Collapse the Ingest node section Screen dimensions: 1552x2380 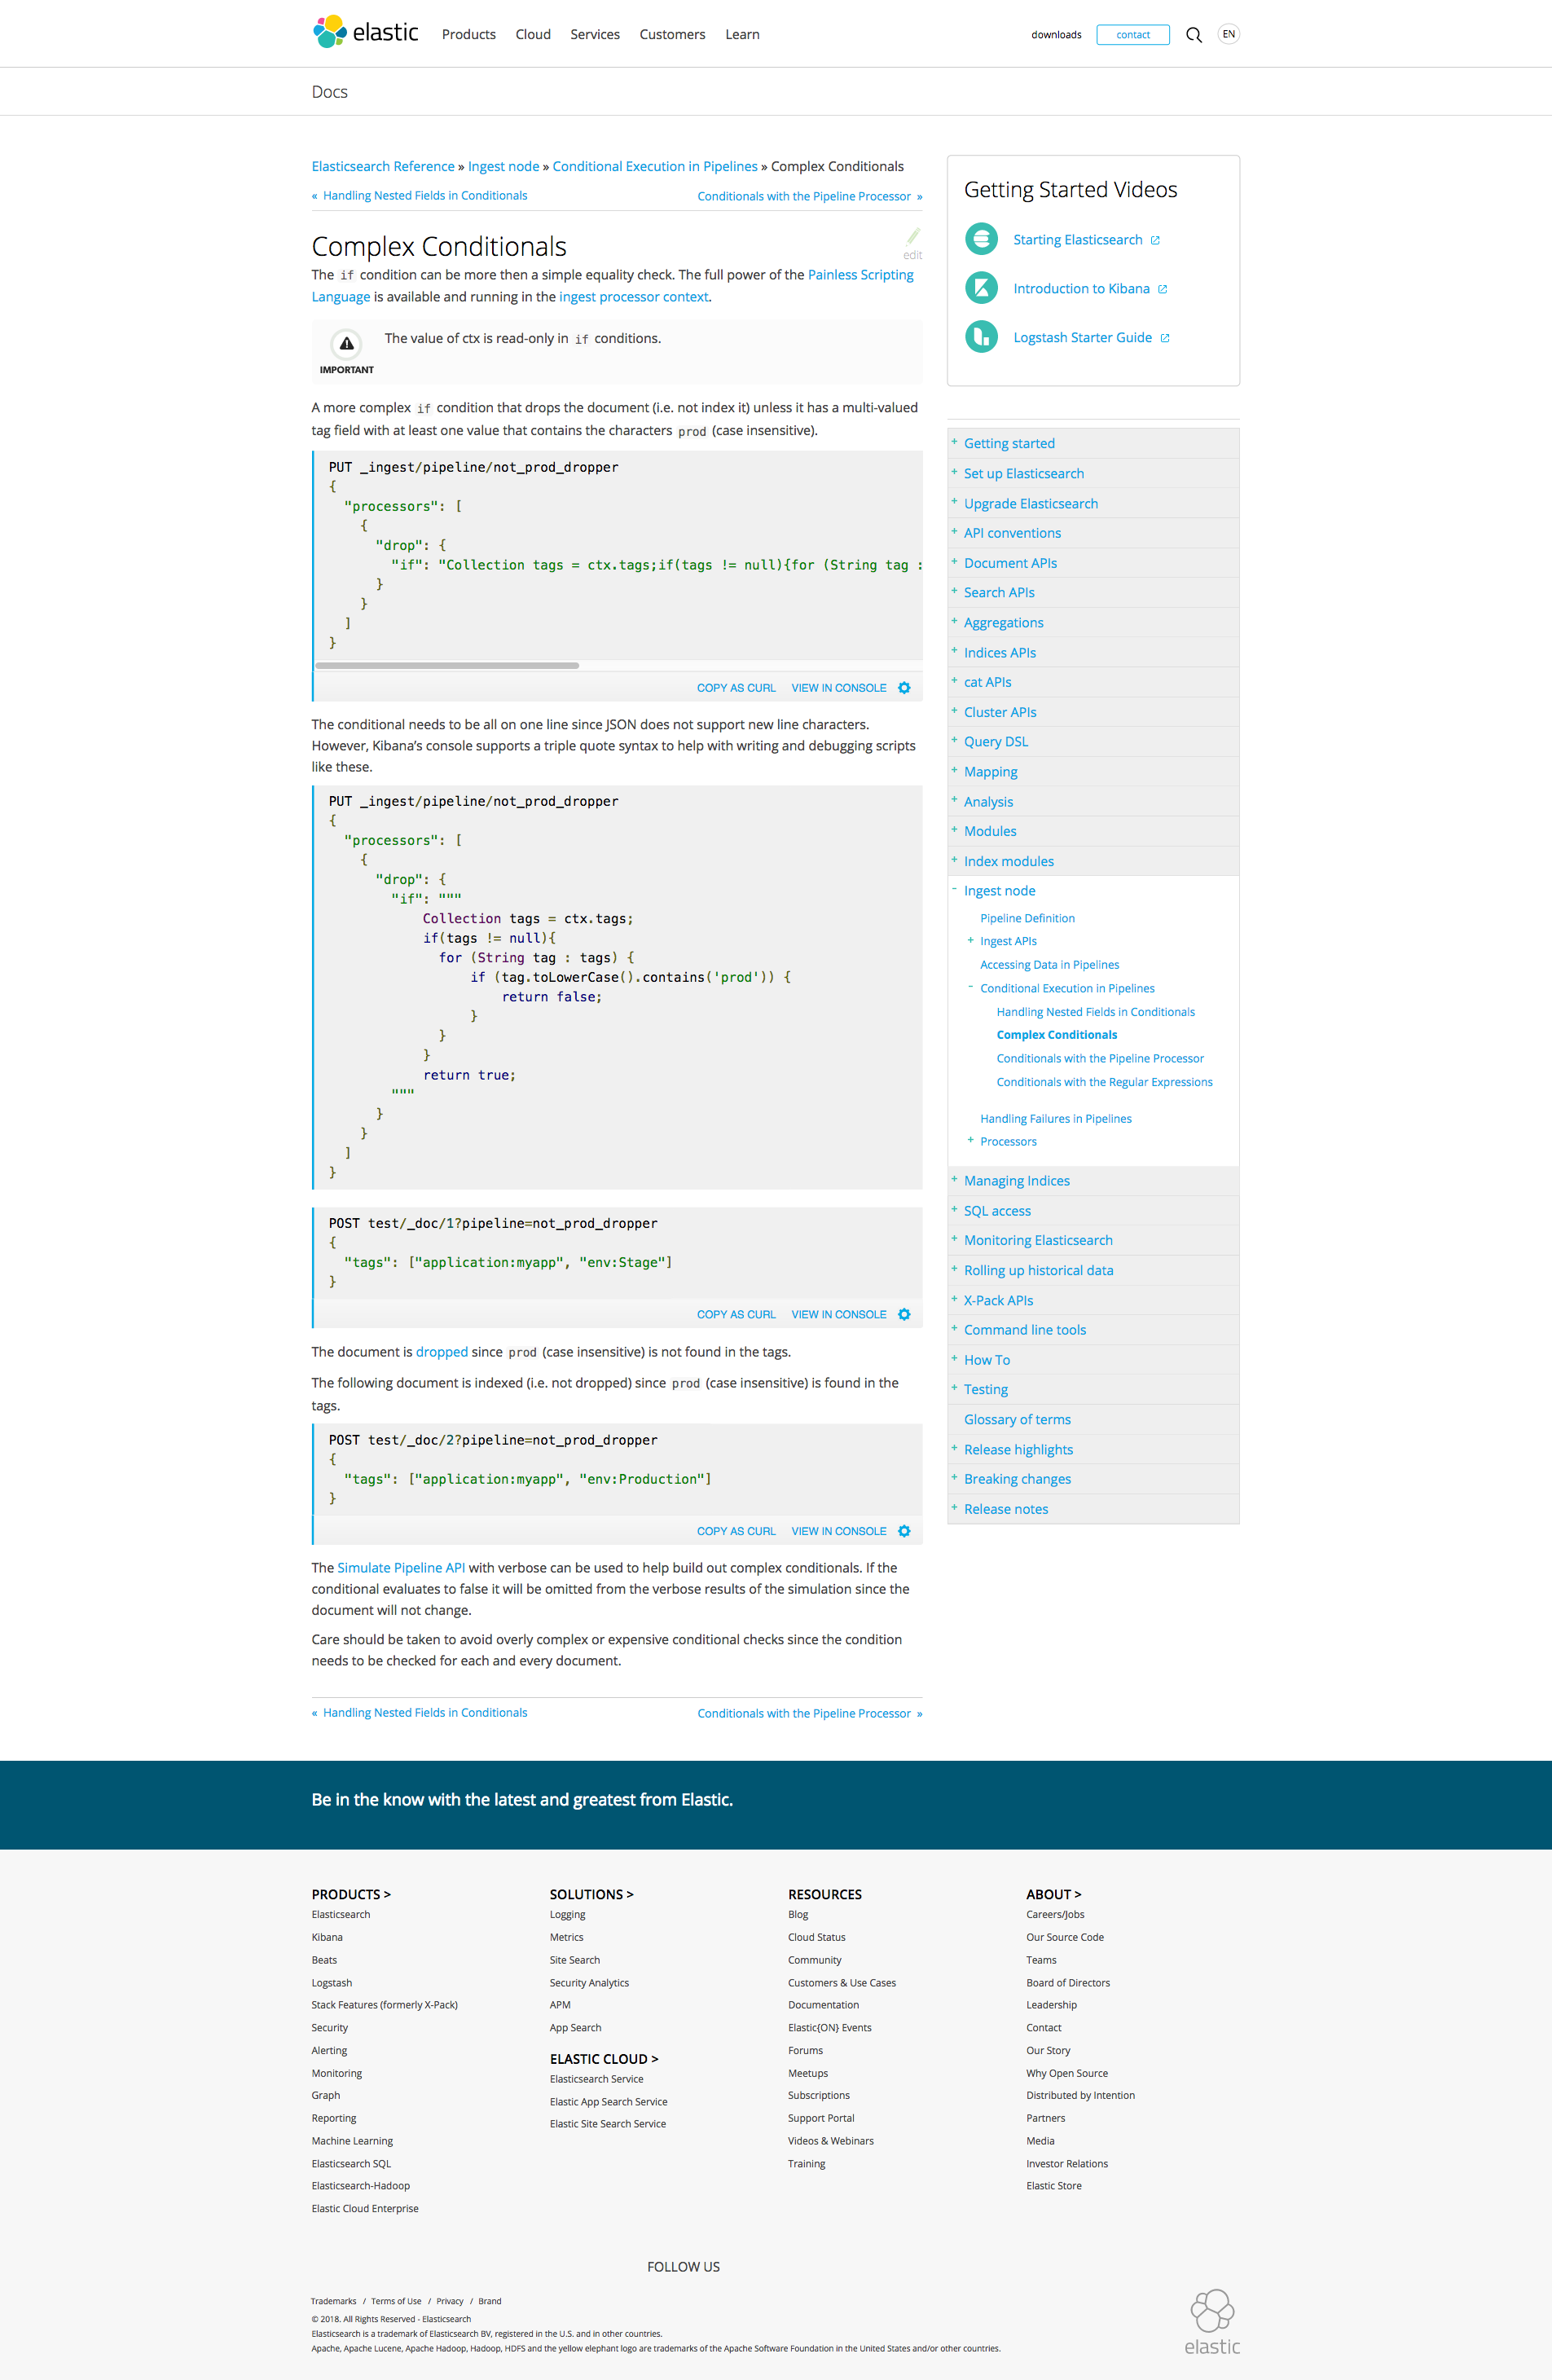point(954,889)
